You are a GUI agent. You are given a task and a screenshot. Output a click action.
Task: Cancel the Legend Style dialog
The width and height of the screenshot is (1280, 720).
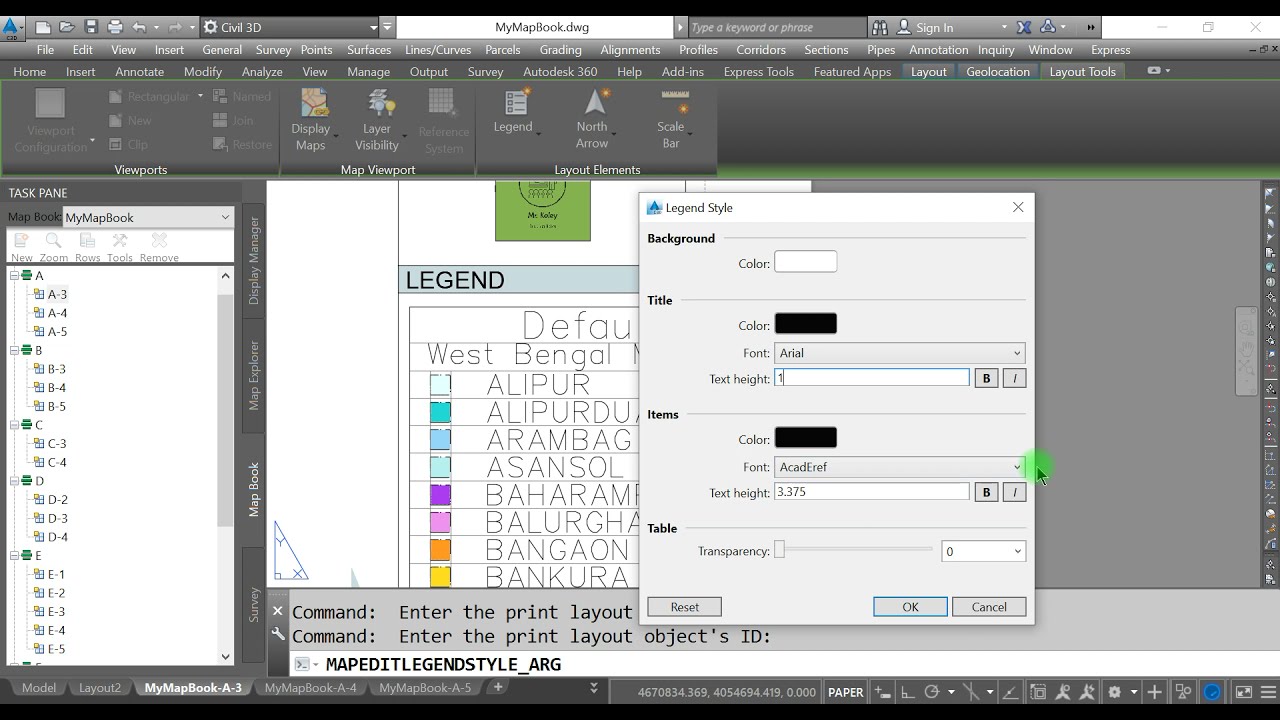(989, 607)
